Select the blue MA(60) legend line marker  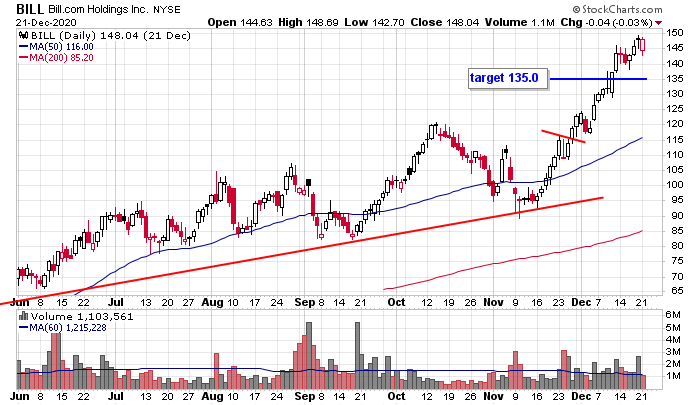point(24,328)
